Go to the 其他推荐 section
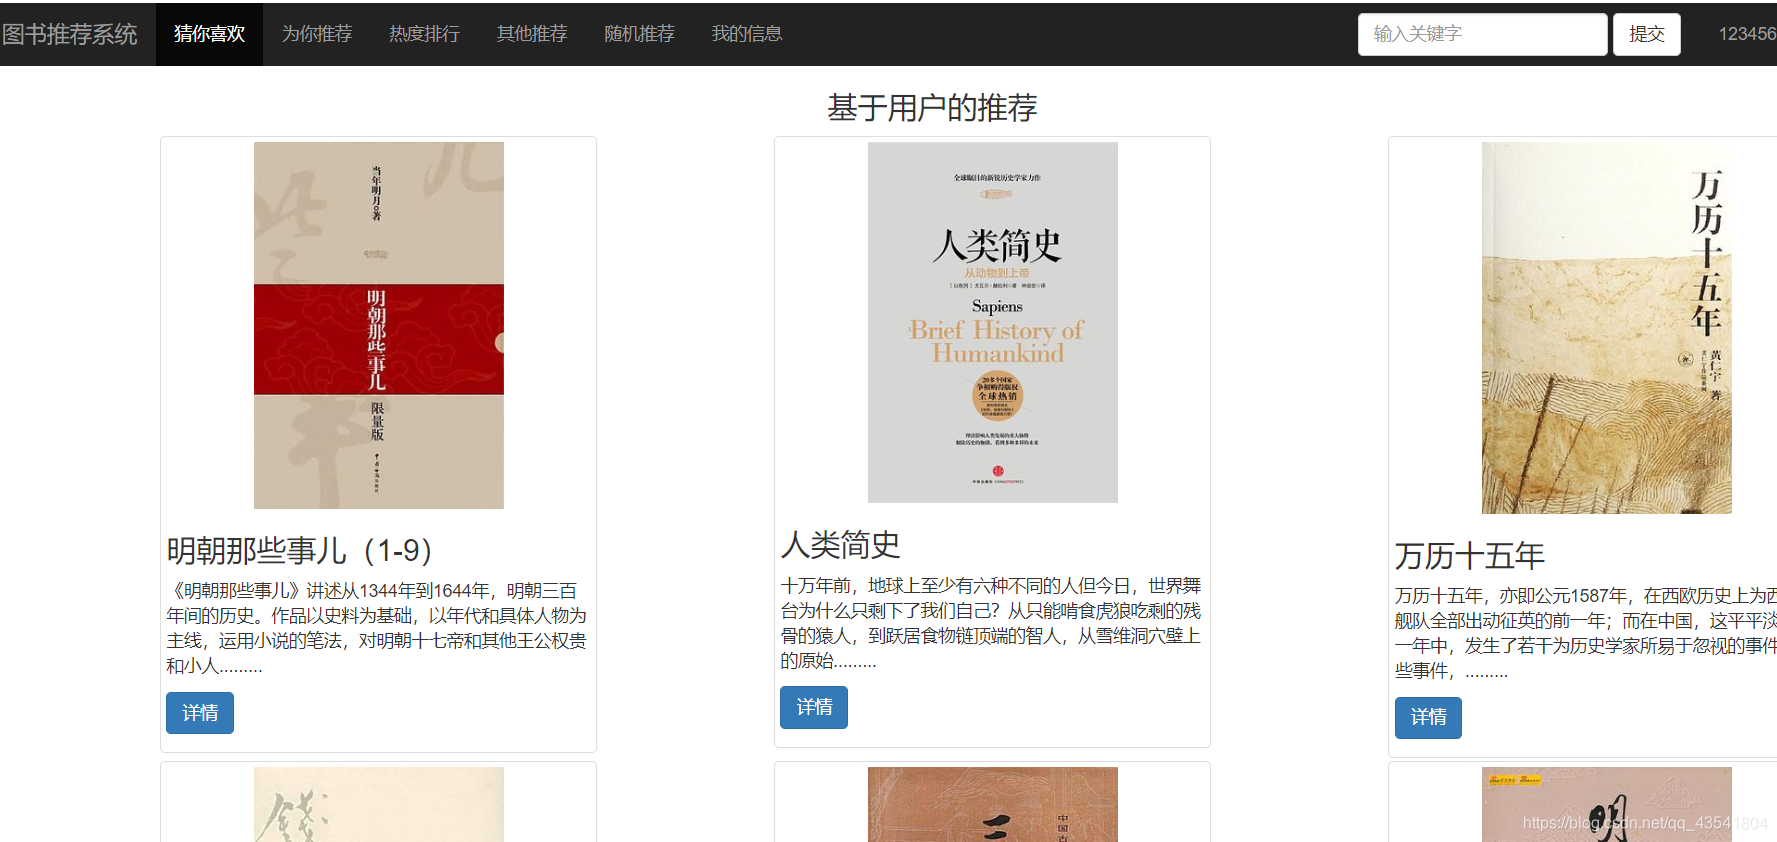The image size is (1777, 842). coord(532,34)
